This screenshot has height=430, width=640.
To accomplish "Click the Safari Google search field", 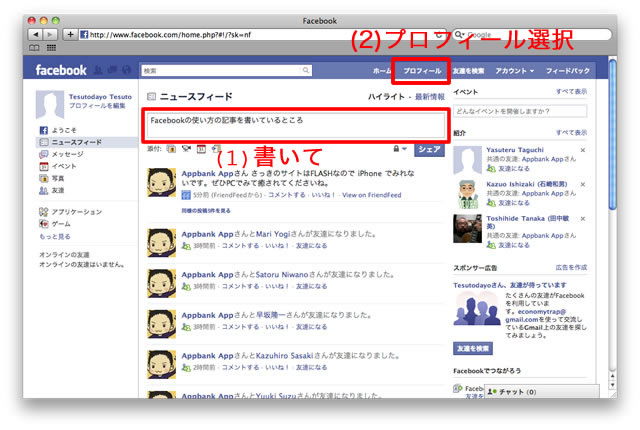I will click(532, 35).
